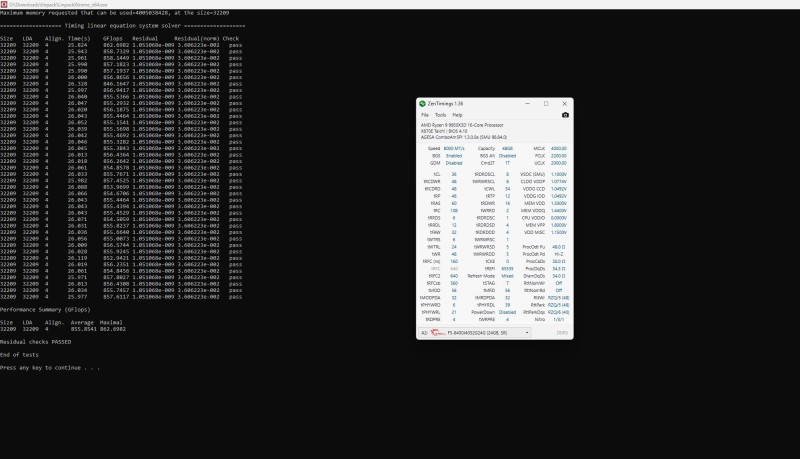Click the UCLK frequency value

point(559,163)
